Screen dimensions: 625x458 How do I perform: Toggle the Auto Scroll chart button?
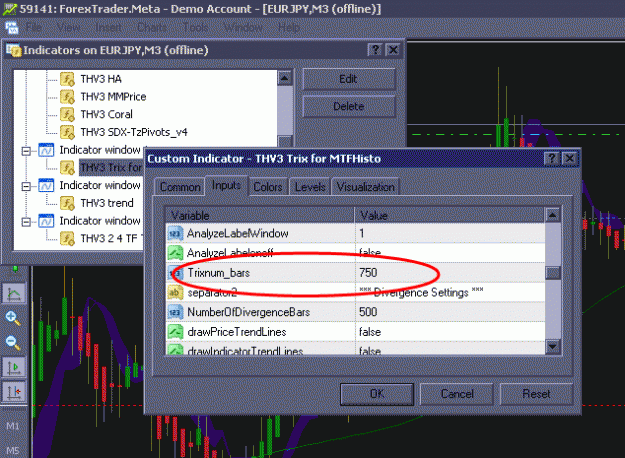14,367
